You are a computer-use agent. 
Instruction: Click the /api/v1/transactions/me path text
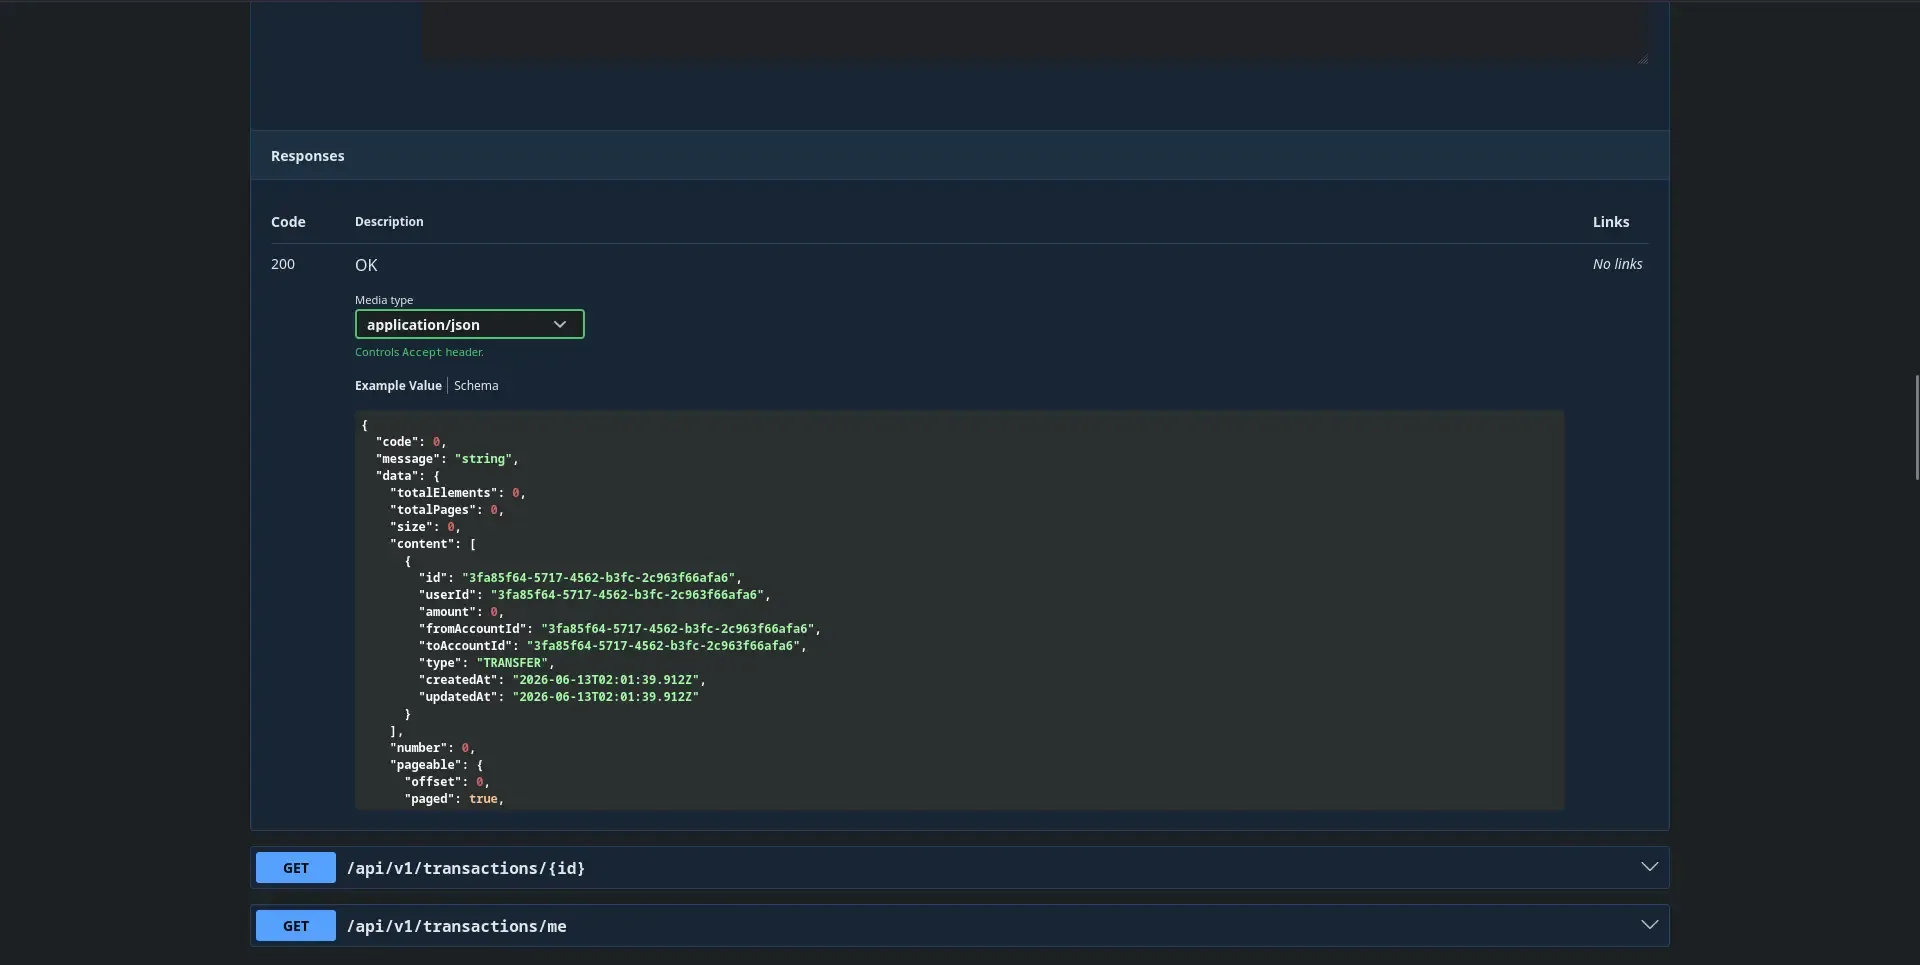click(457, 926)
